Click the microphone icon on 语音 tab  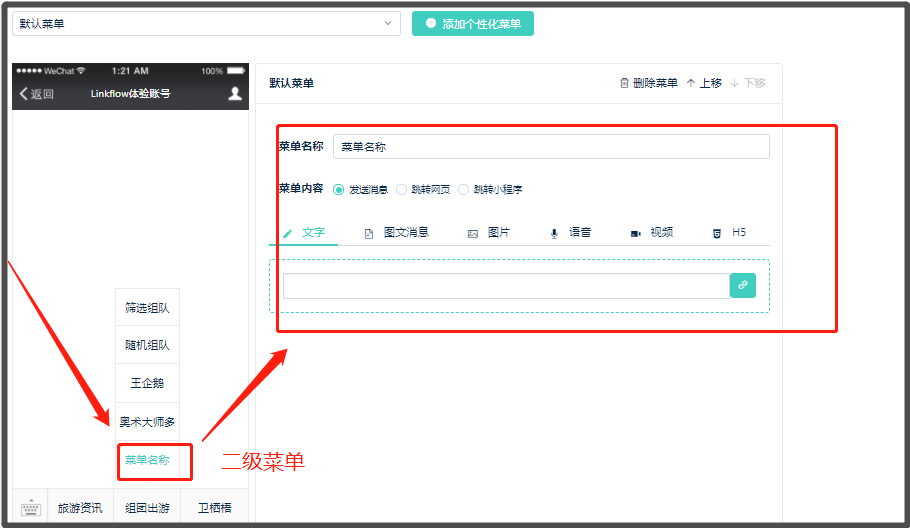coord(554,234)
